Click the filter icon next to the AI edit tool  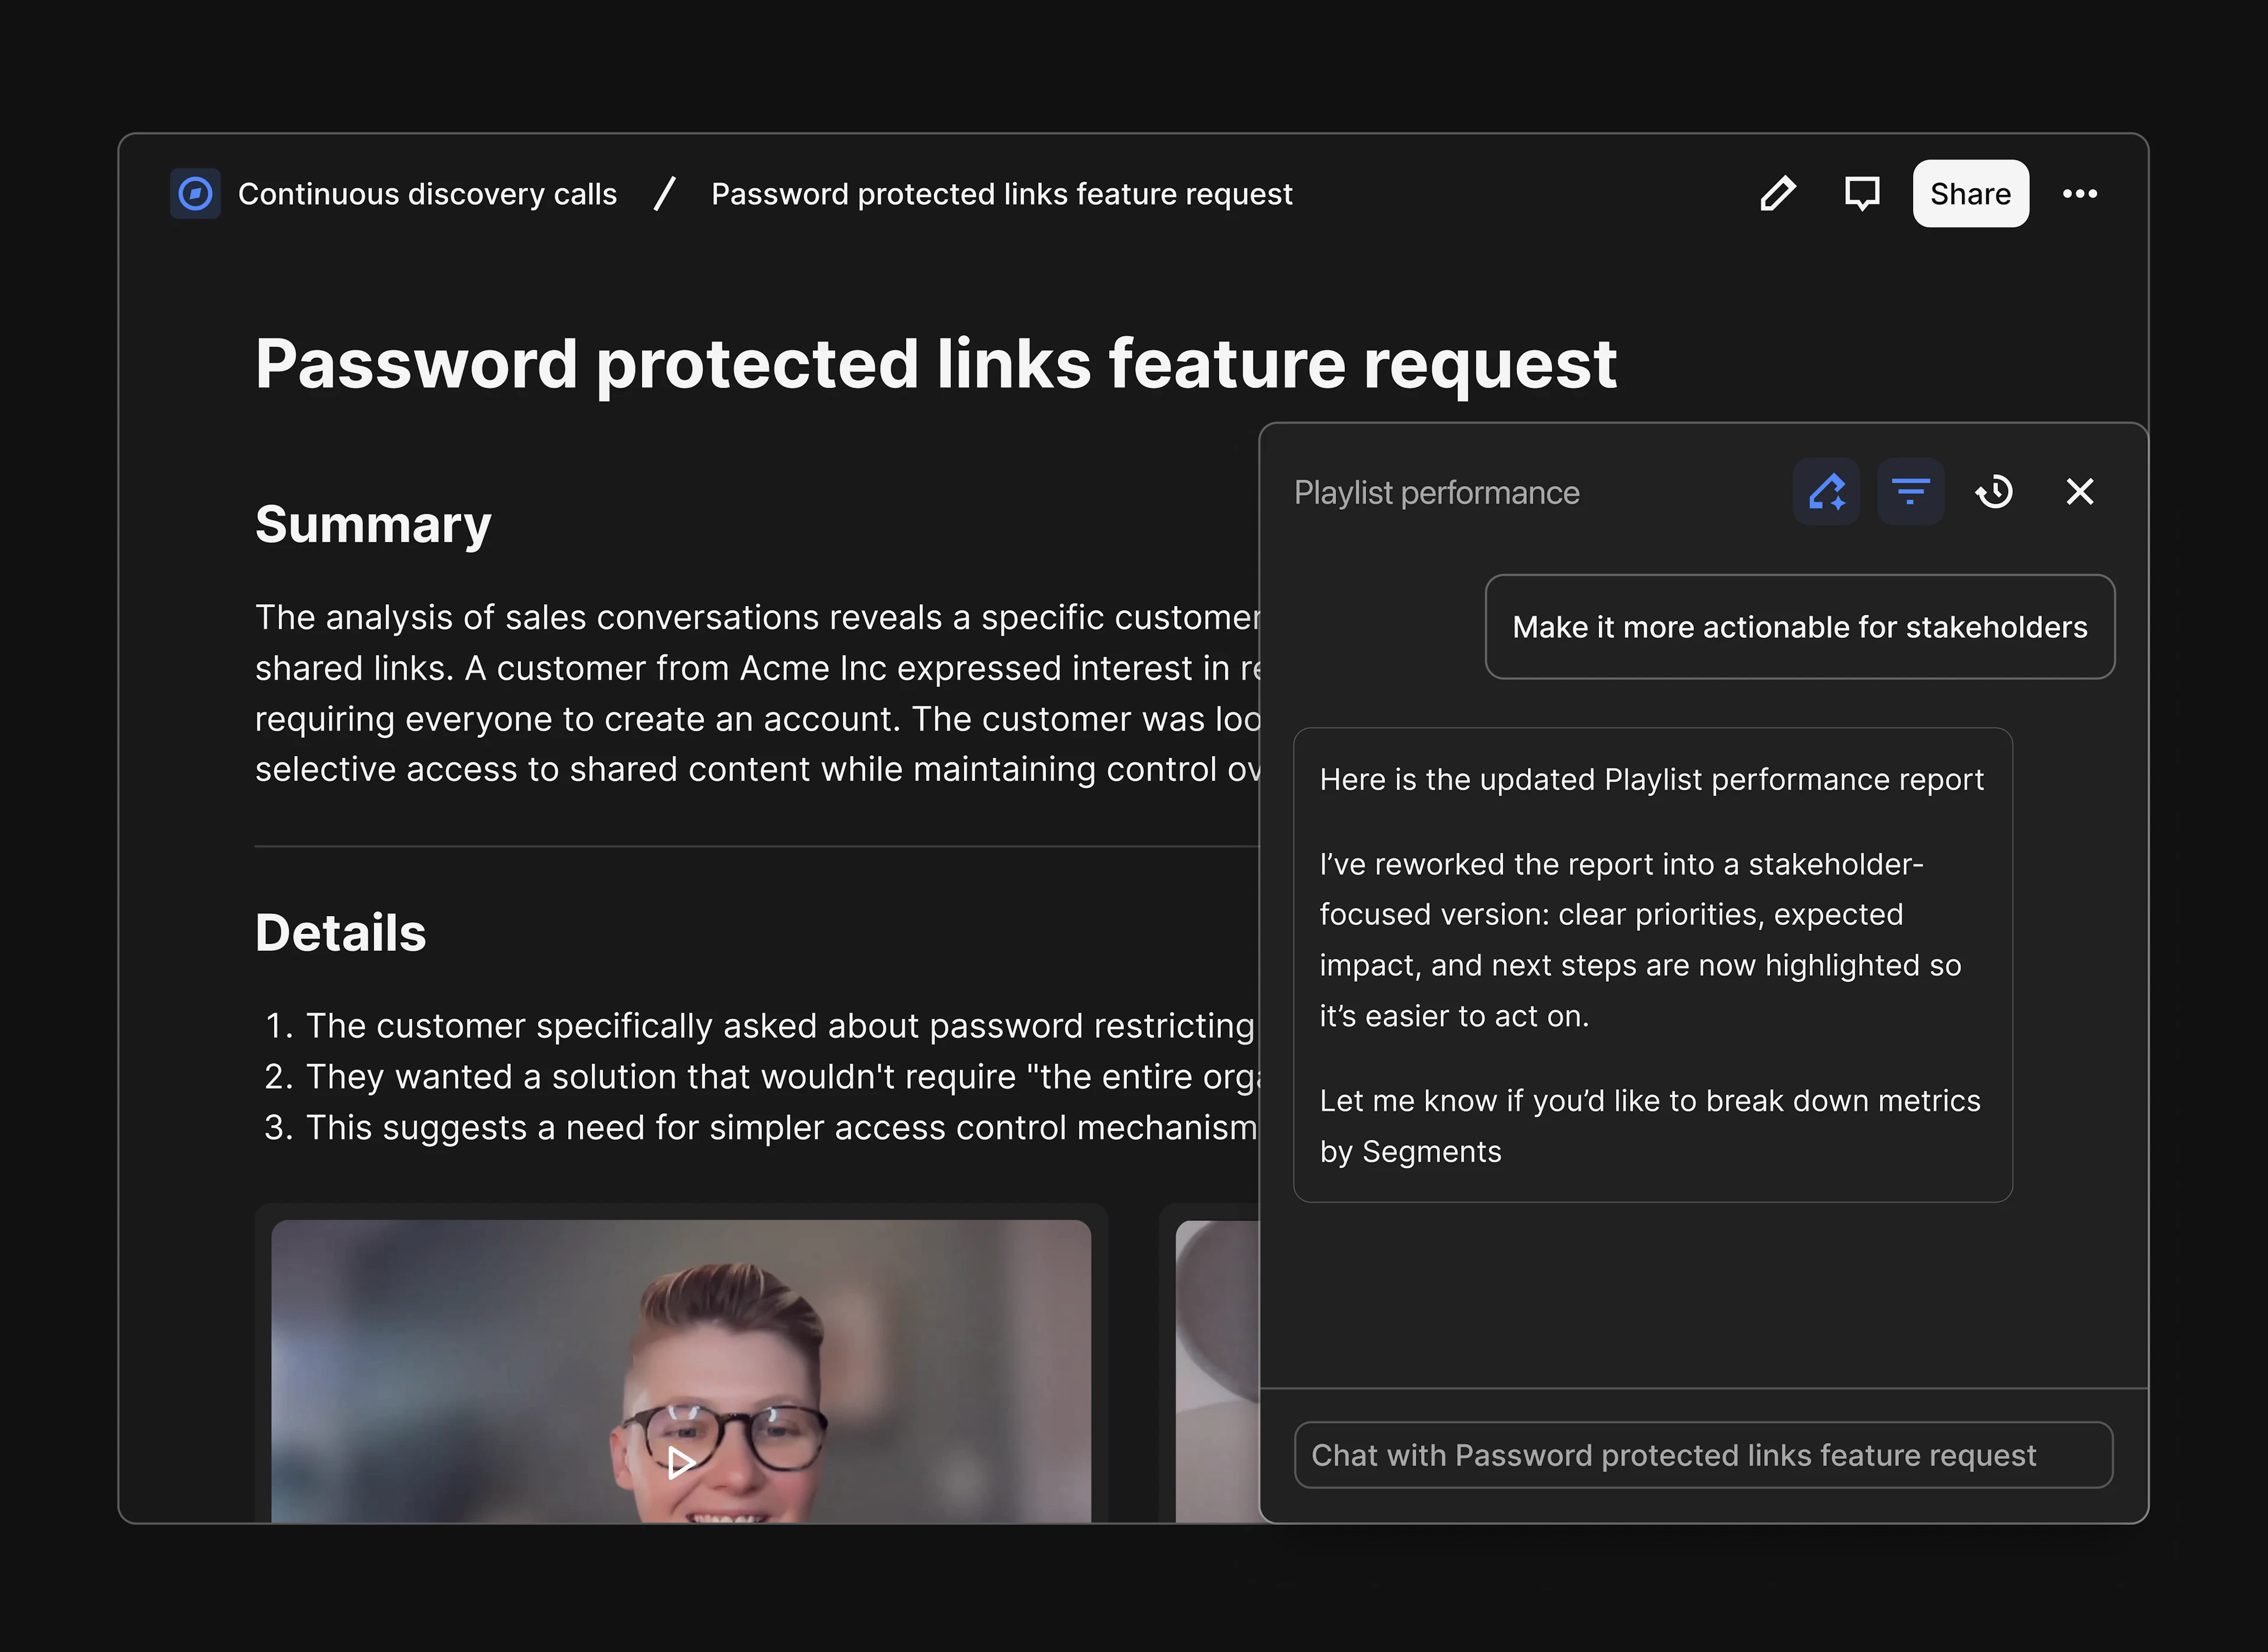tap(1911, 491)
